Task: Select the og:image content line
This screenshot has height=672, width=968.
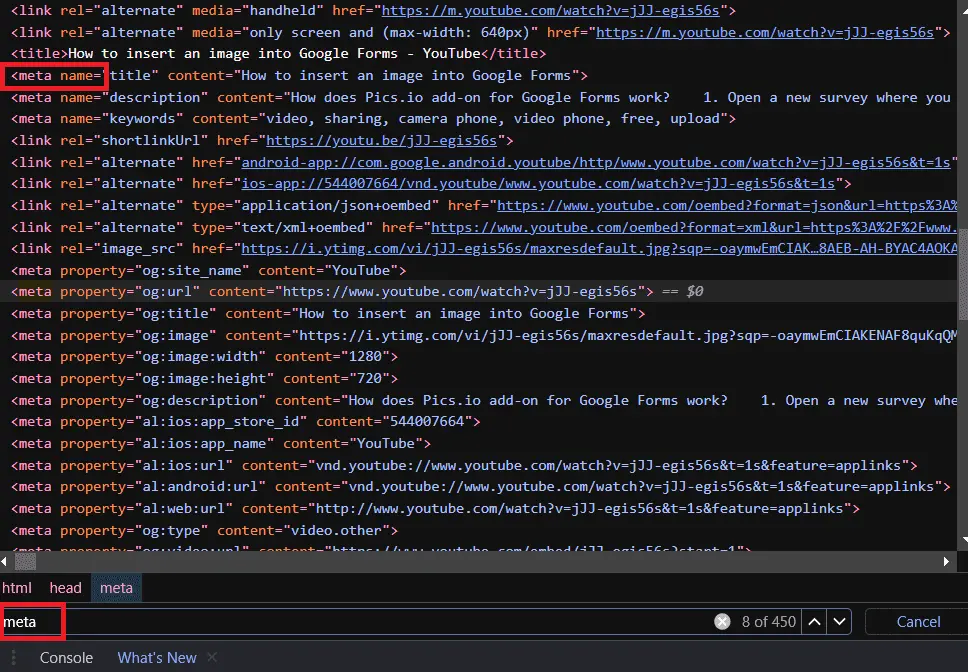Action: click(x=484, y=336)
